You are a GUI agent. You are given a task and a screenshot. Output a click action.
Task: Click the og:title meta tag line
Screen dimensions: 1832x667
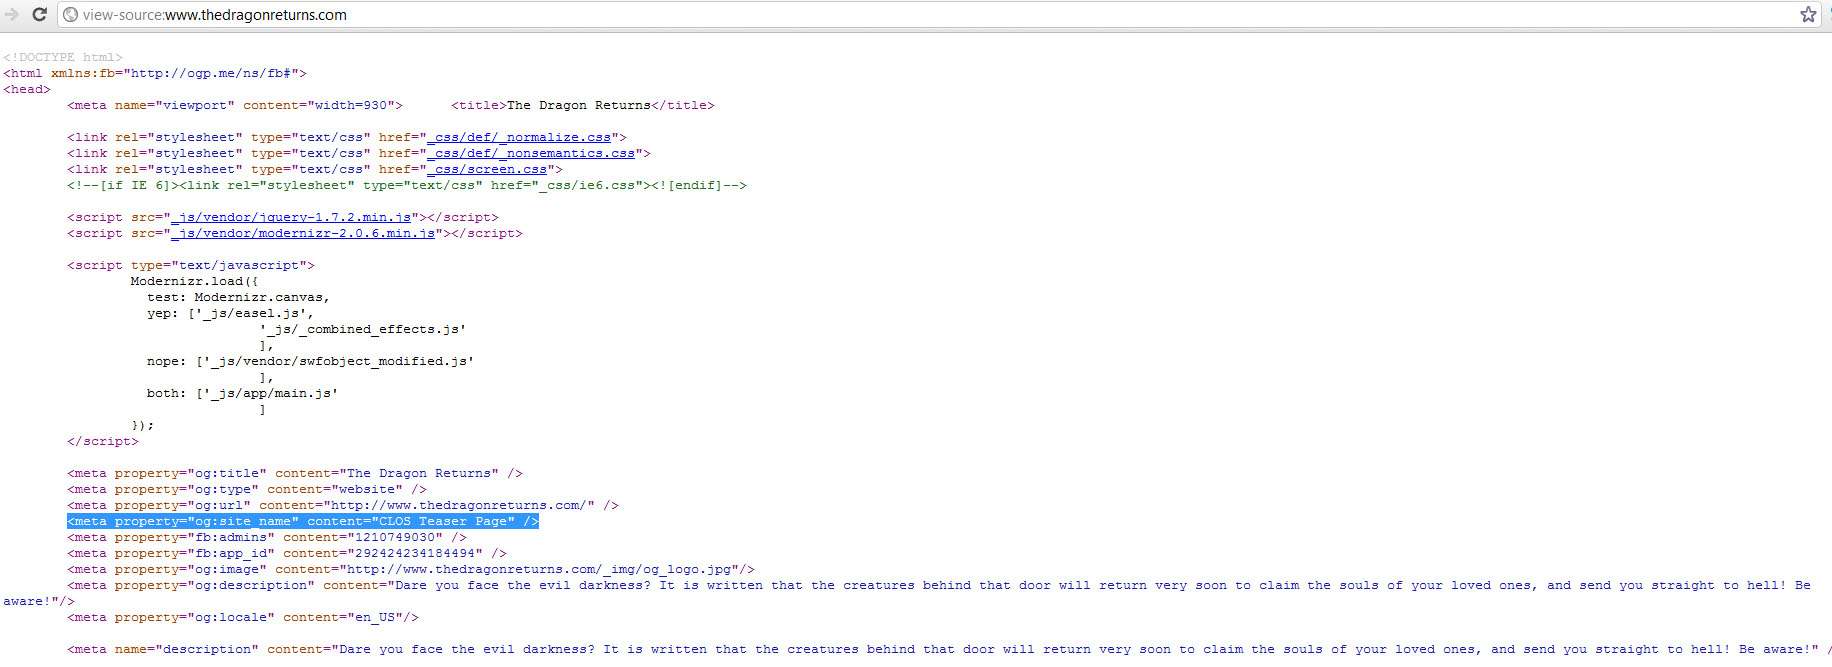point(295,473)
